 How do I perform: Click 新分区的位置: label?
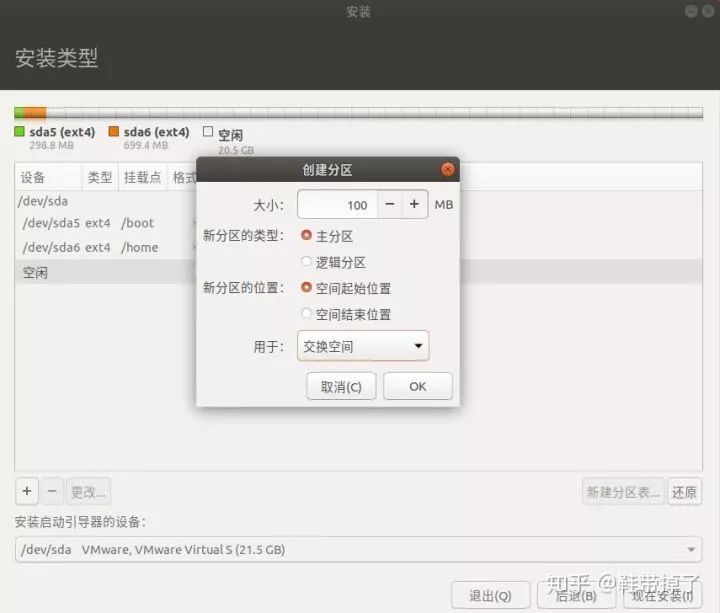(244, 287)
